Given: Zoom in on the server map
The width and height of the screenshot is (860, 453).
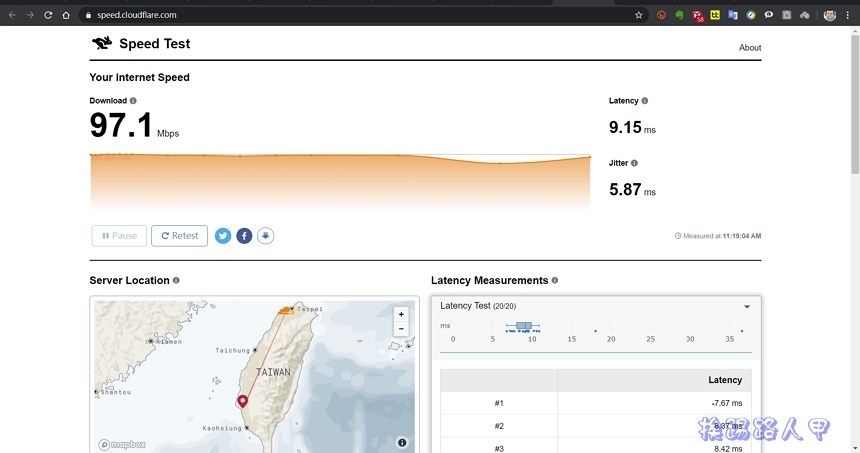Looking at the screenshot, I should click(401, 314).
